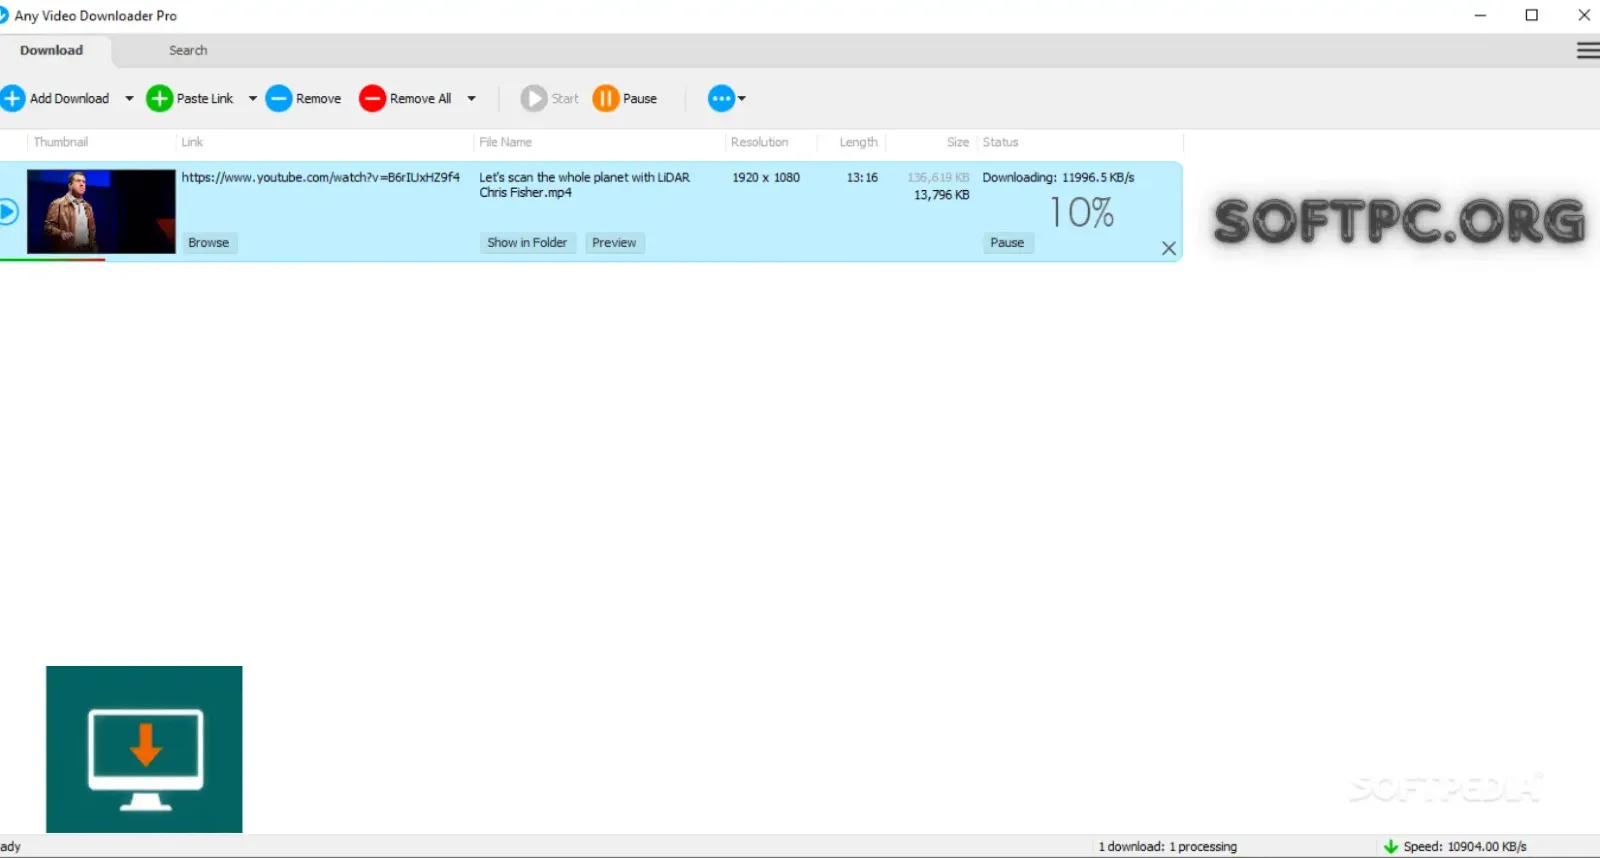Click the file name 'Let's scan the whole planet'
Image resolution: width=1600 pixels, height=858 pixels.
pos(584,184)
